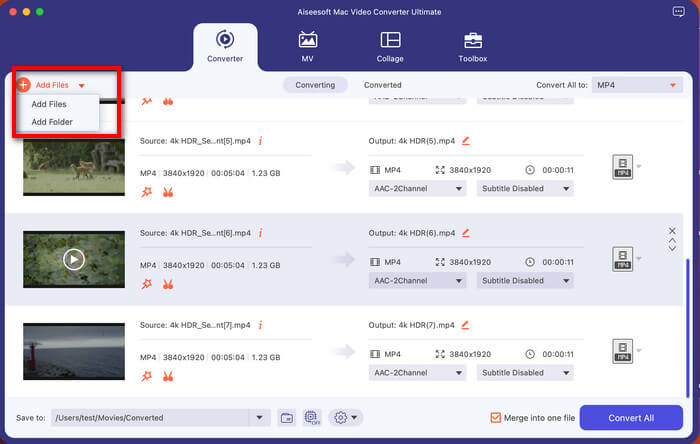Show info for 4k HDR_Se...nt[6].mp4 source

[x=260, y=232]
